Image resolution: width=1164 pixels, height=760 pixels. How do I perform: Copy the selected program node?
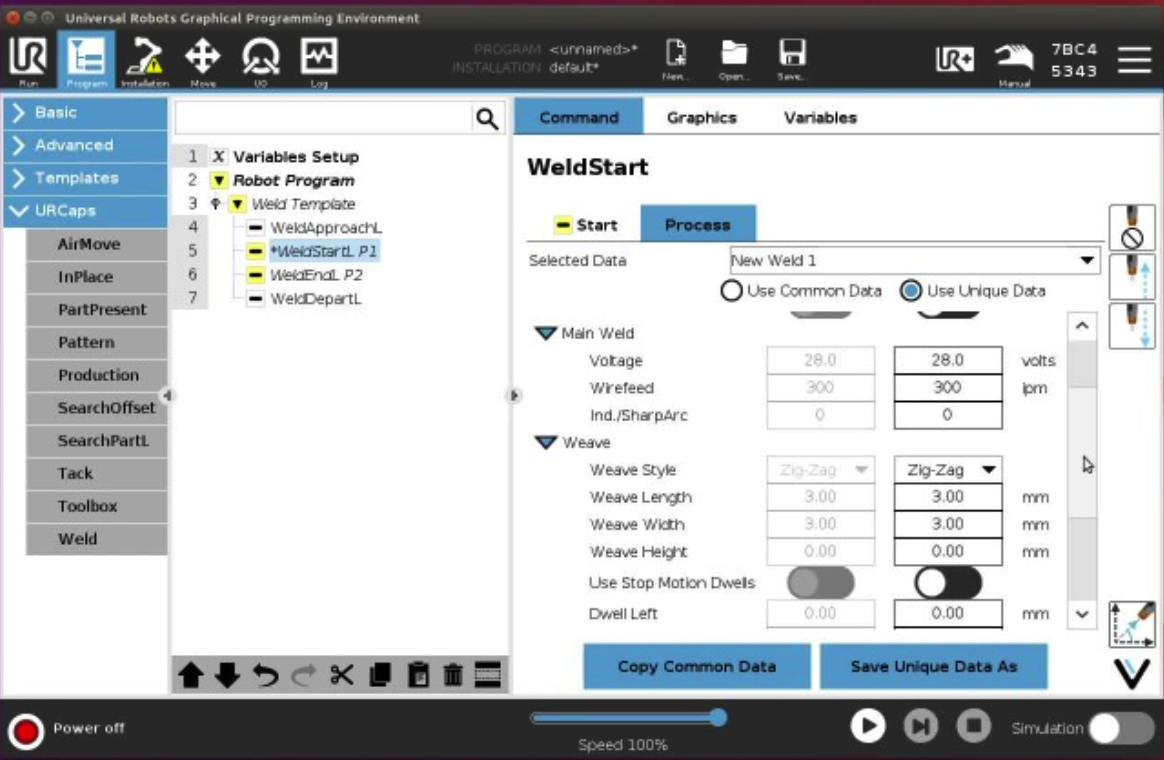(379, 675)
